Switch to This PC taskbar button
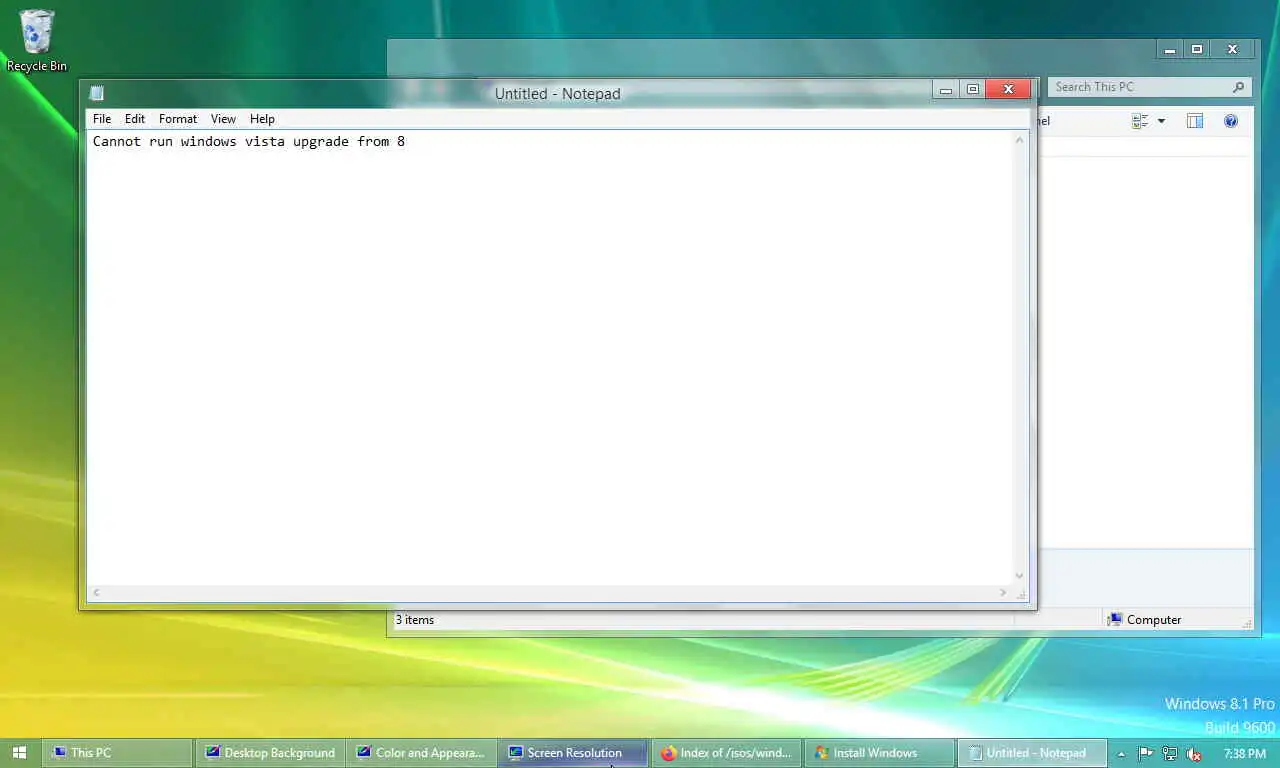1280x768 pixels. point(119,753)
